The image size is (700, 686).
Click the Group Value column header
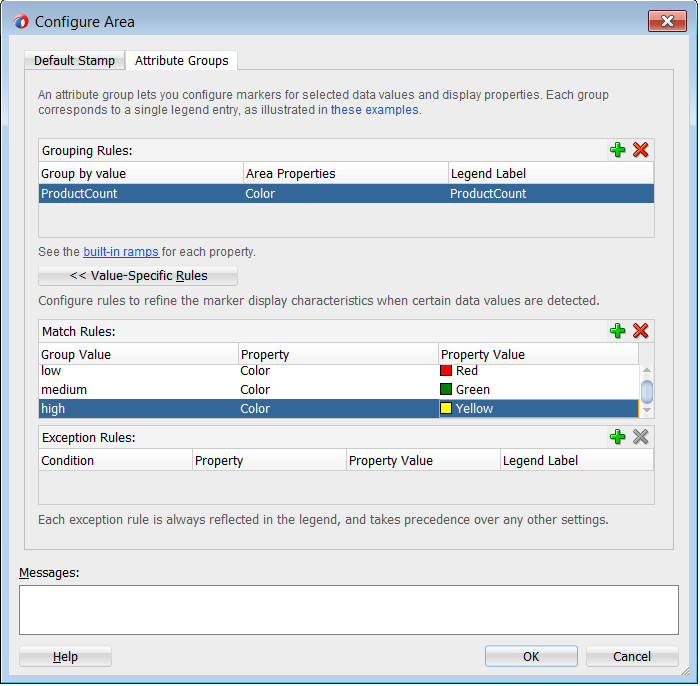(138, 354)
